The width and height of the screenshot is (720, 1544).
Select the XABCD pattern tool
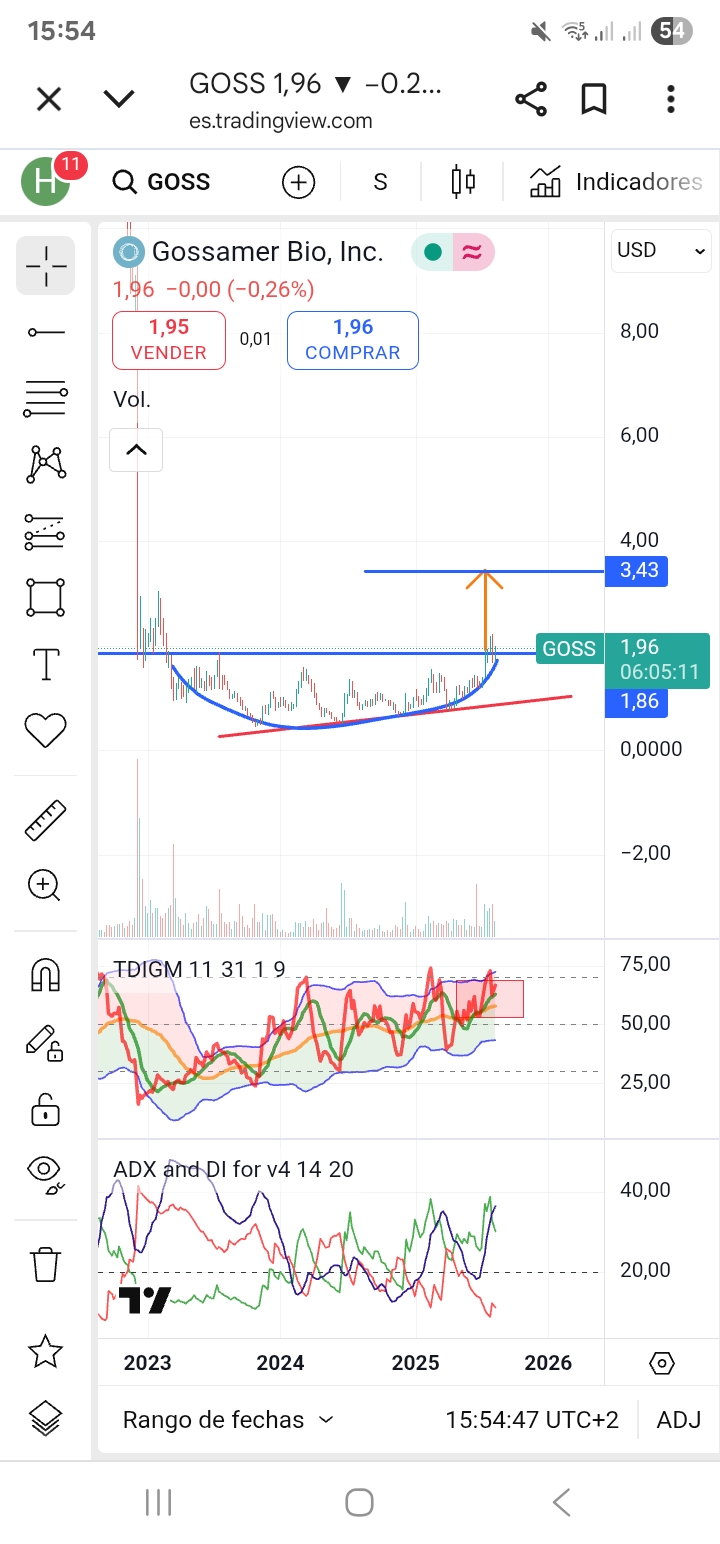click(x=45, y=464)
